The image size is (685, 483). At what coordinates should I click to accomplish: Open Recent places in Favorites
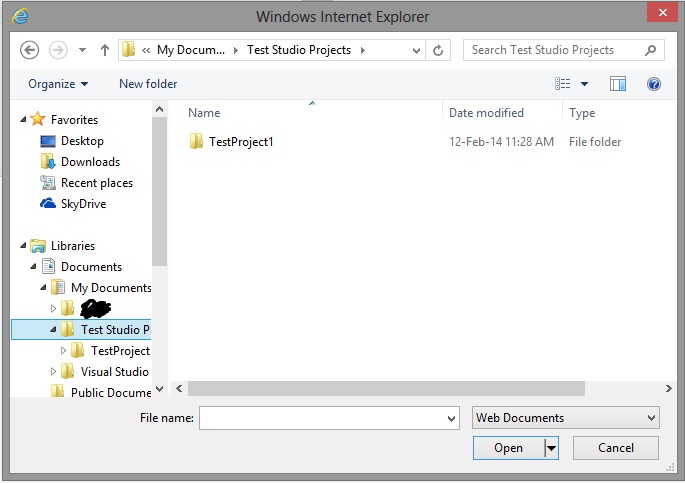point(97,183)
